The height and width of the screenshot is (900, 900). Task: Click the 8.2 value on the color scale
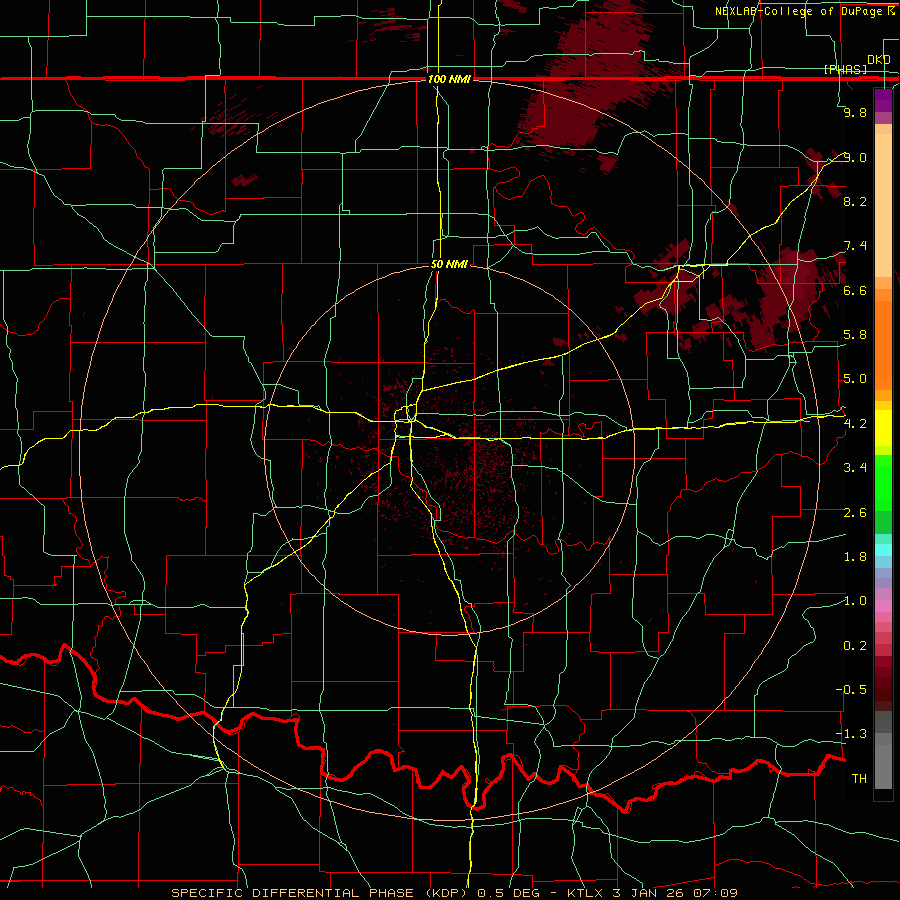tap(855, 201)
